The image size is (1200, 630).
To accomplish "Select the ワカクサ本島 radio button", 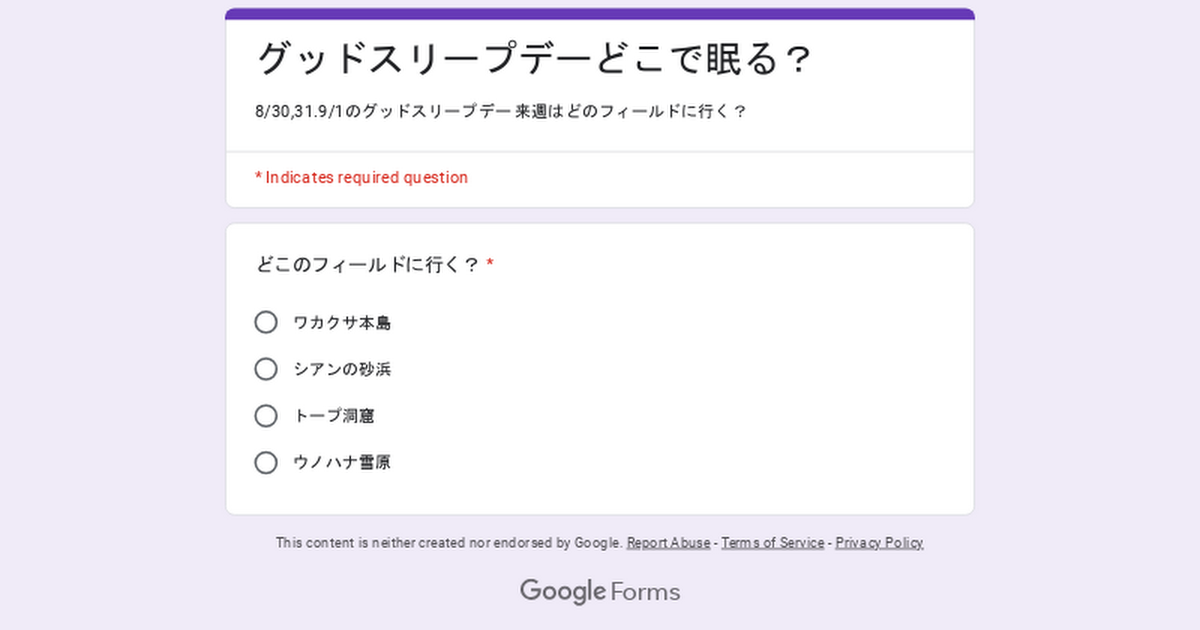I will [x=266, y=322].
